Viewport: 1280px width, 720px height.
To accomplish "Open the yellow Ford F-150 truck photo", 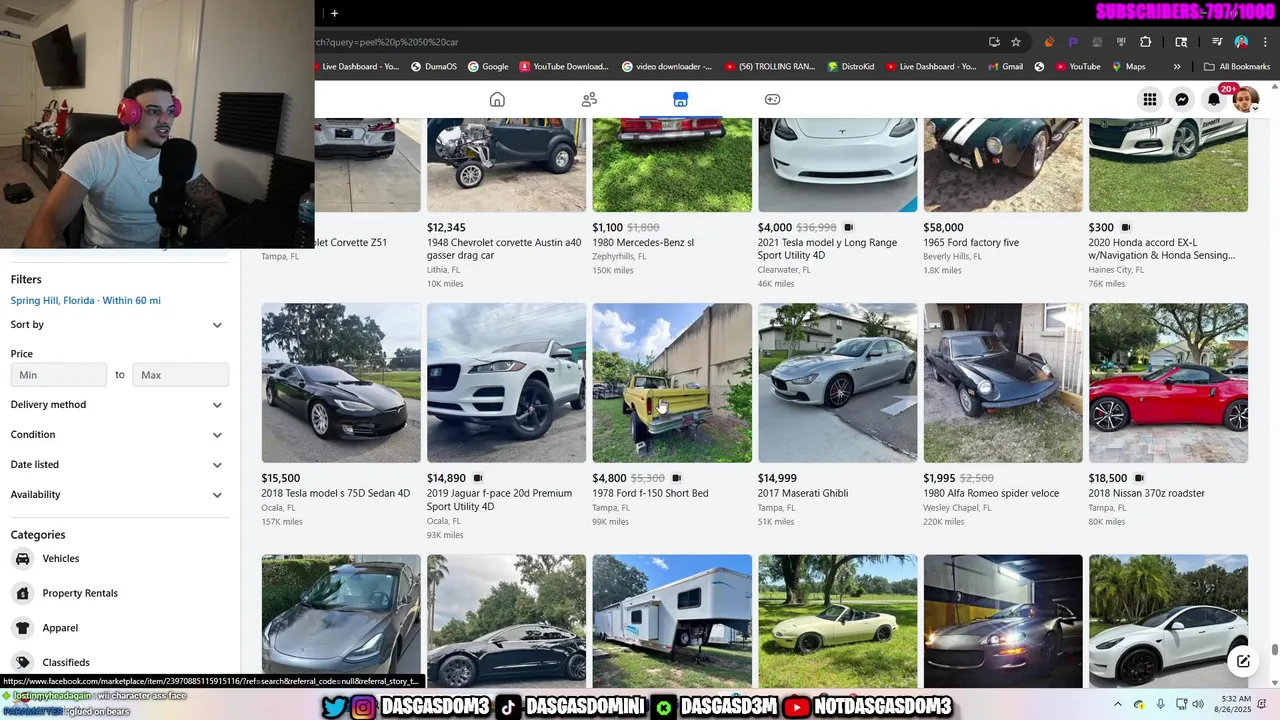I will 672,383.
